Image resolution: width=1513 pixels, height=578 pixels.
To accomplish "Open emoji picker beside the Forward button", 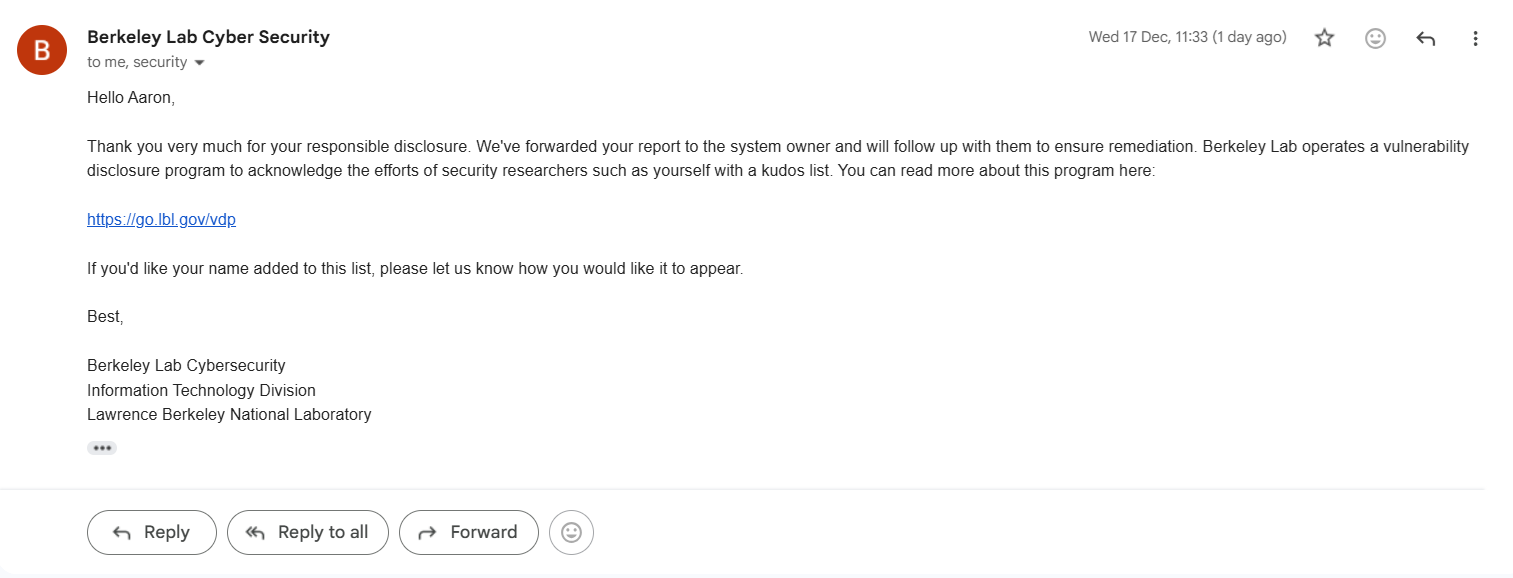I will pos(571,532).
